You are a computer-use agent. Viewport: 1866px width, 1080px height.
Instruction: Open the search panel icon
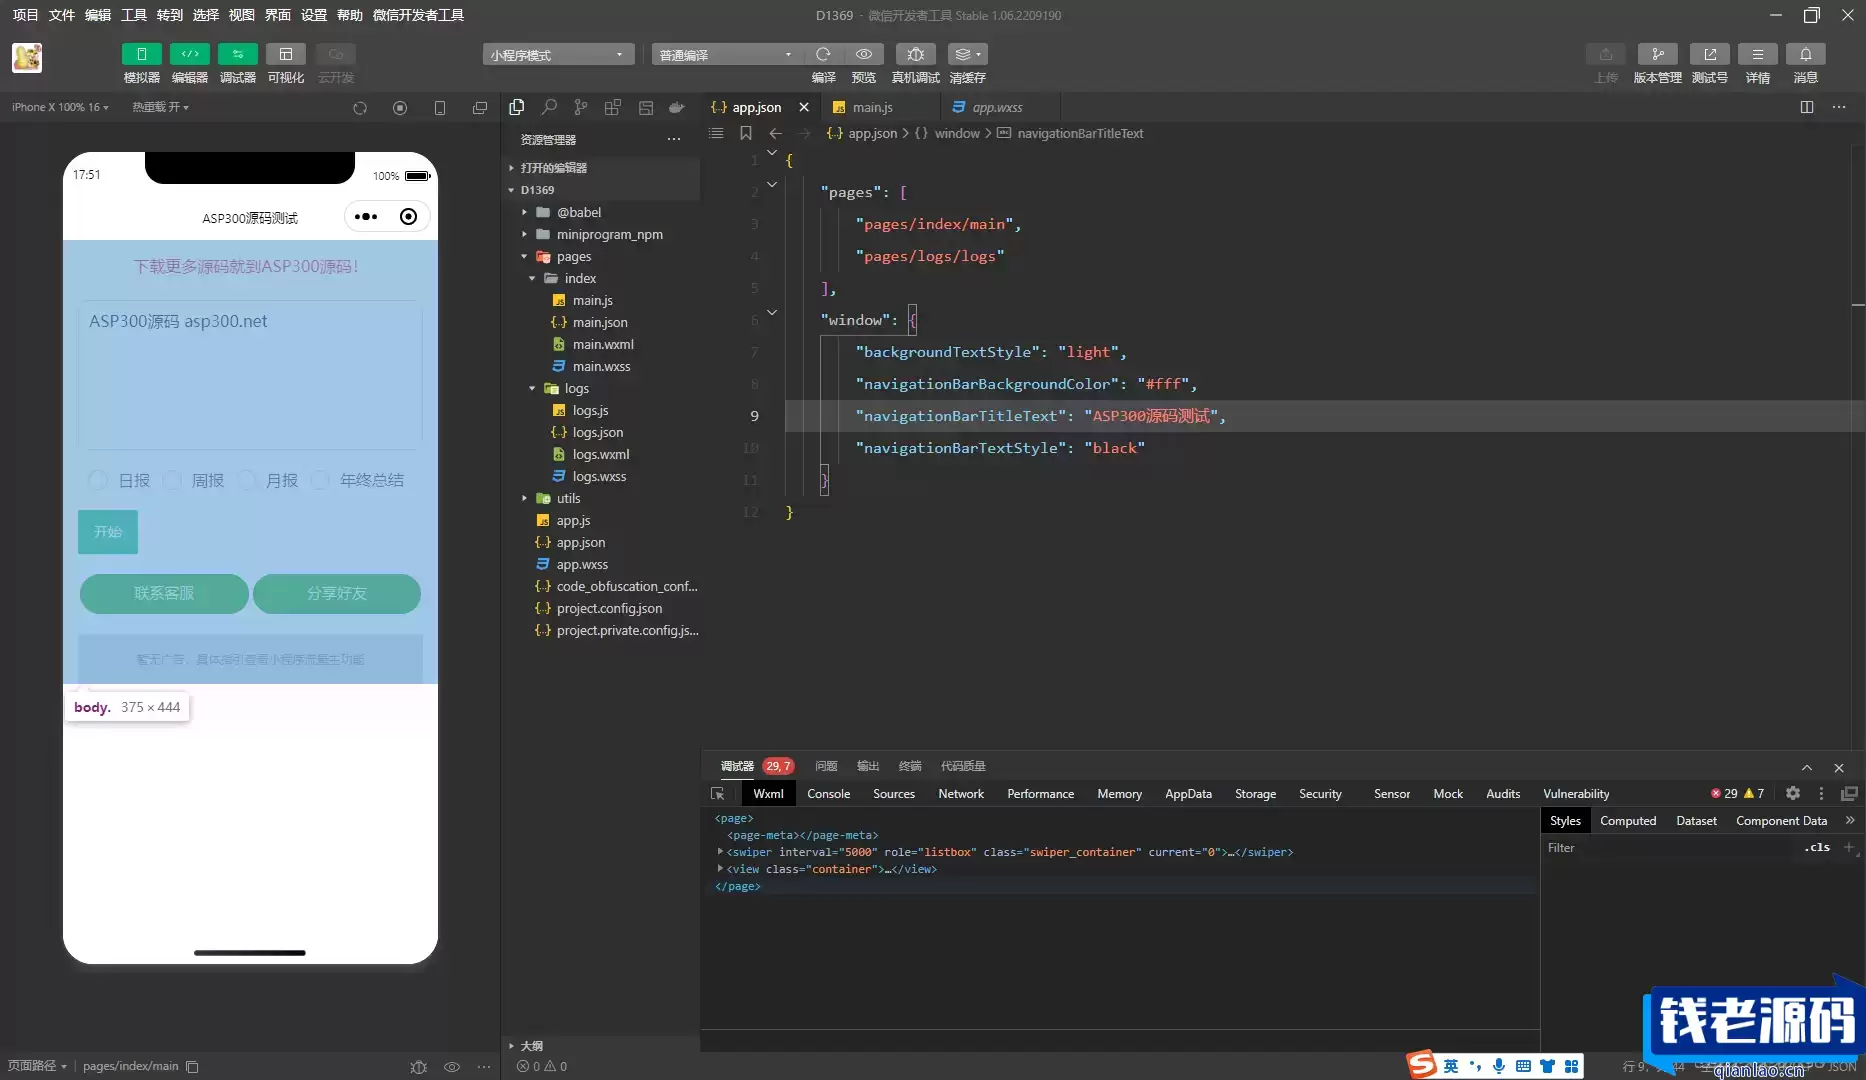549,107
